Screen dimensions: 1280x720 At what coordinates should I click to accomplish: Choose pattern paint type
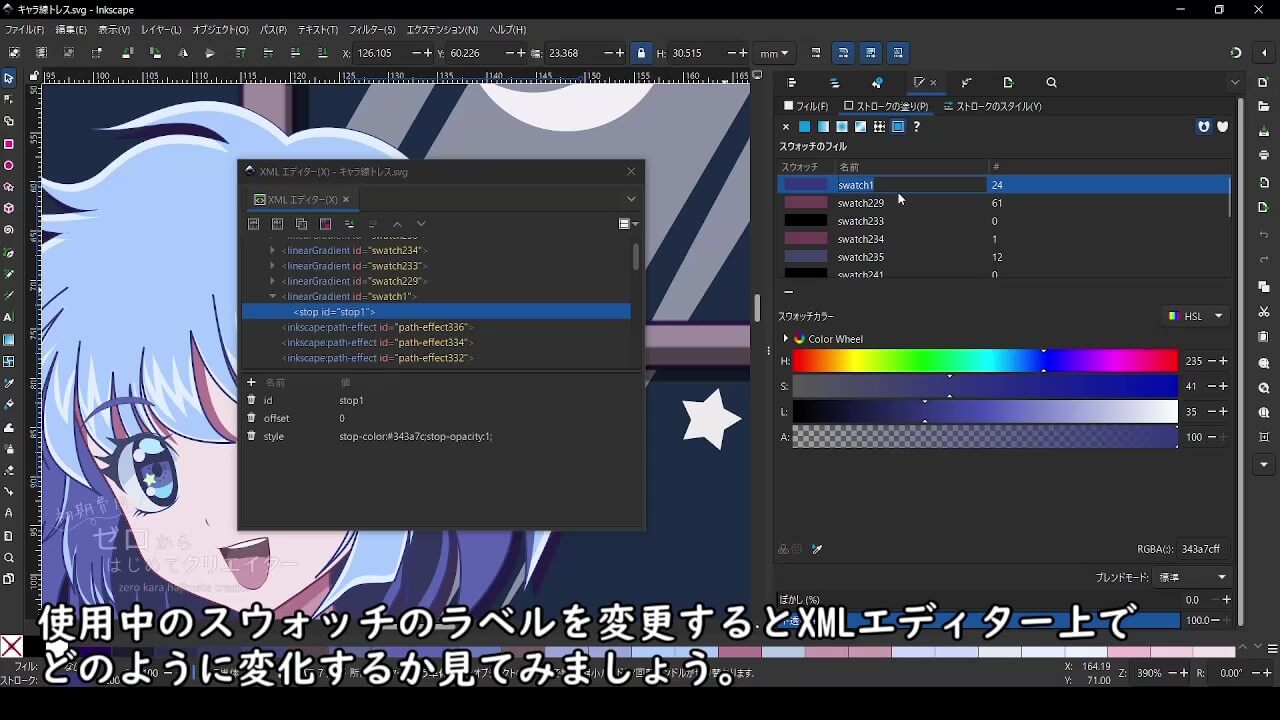(x=879, y=127)
